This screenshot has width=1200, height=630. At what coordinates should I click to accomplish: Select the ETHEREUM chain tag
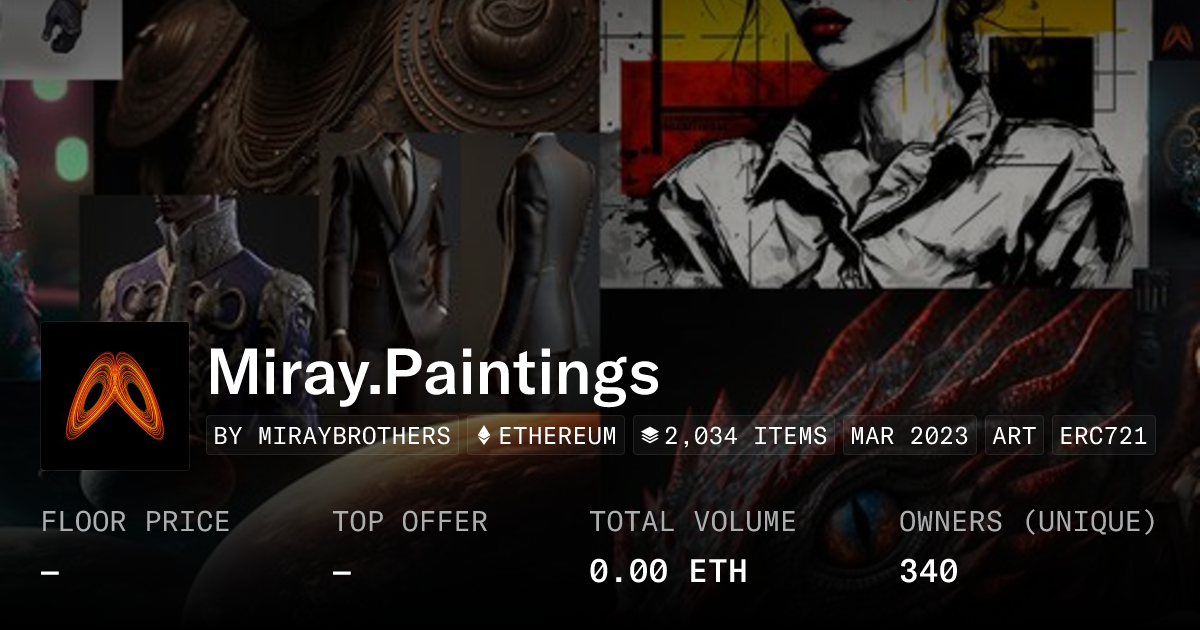click(546, 436)
